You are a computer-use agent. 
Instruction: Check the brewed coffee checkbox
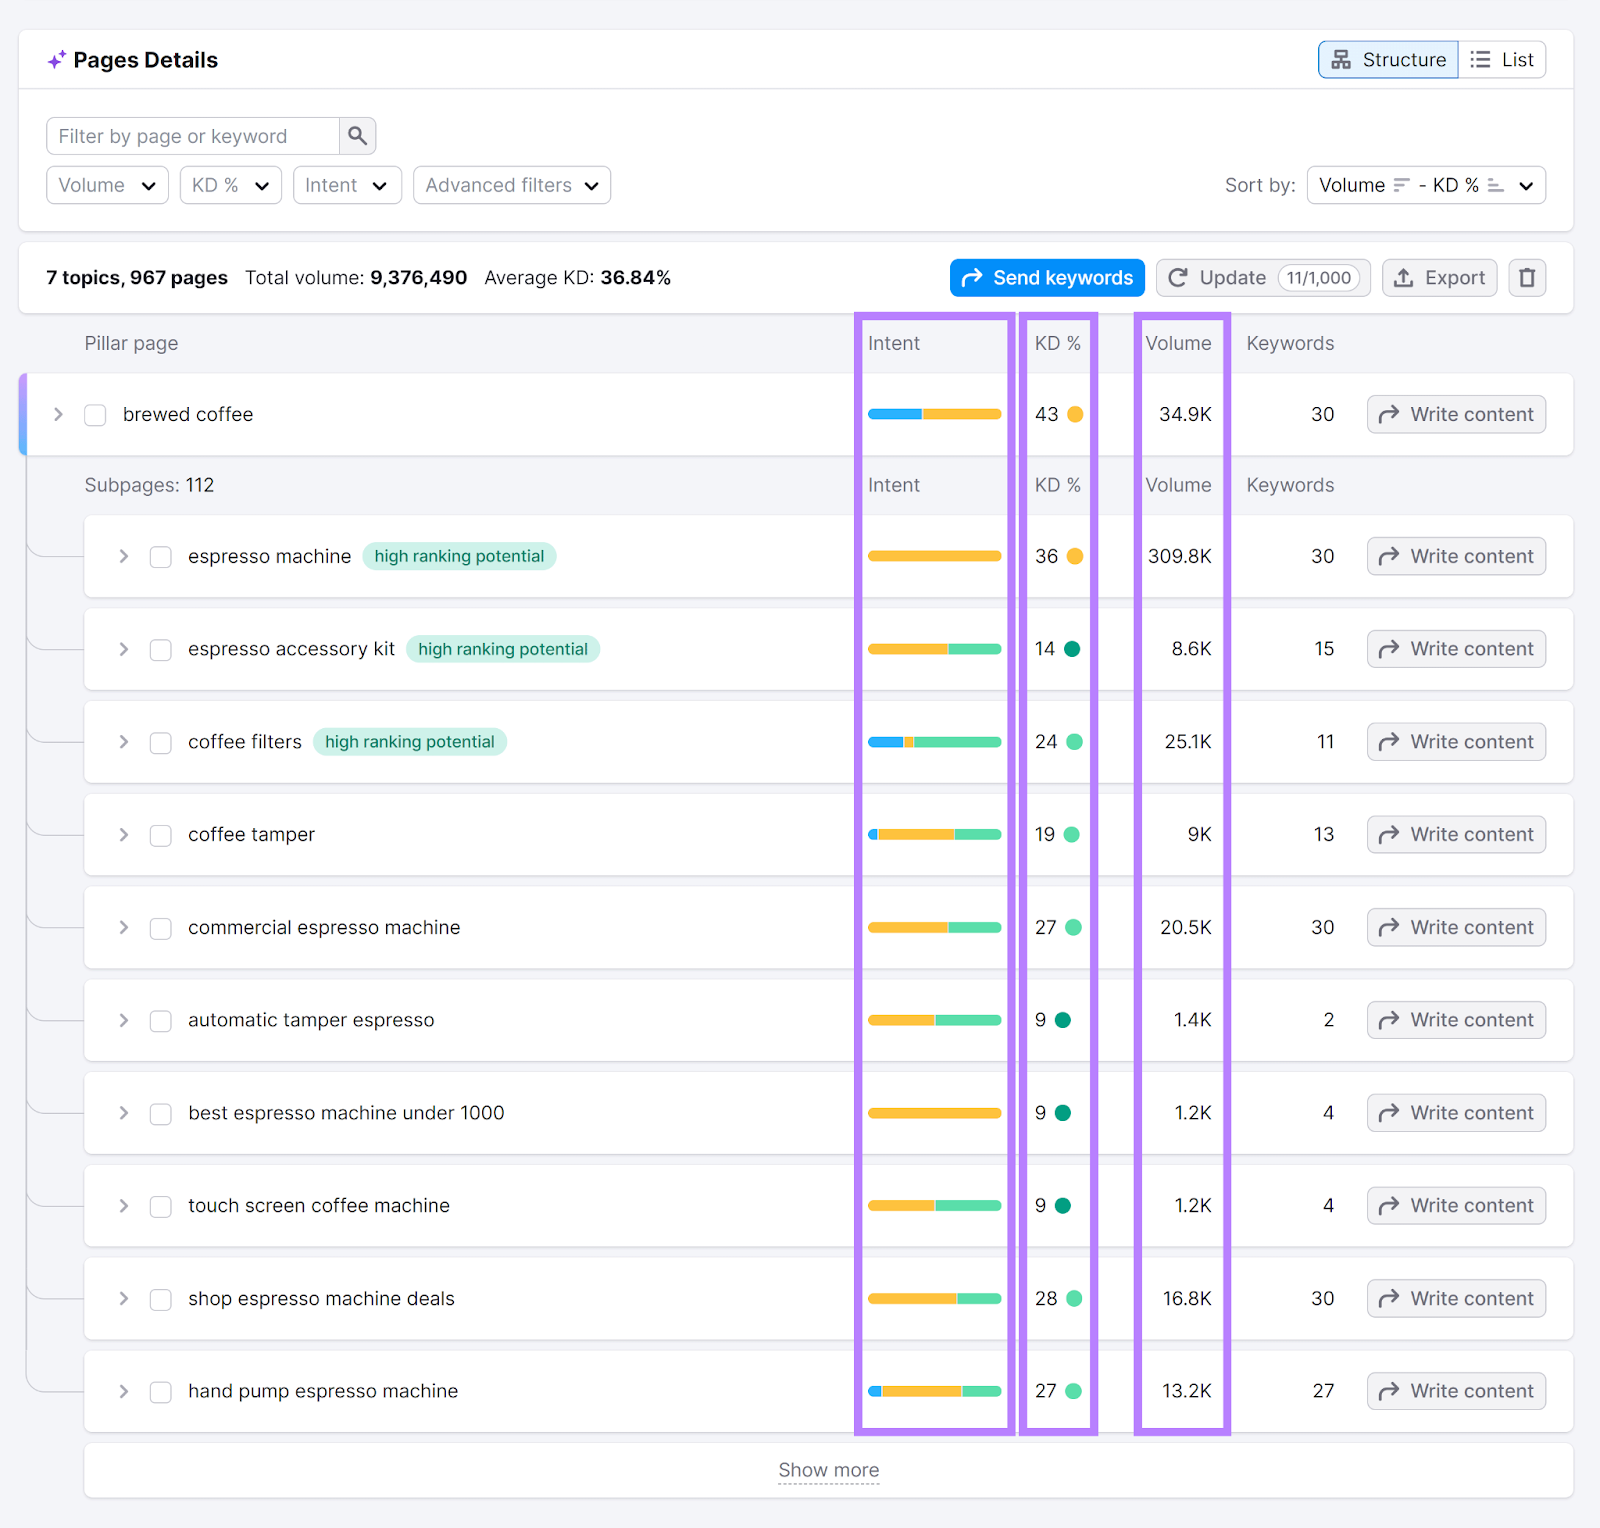click(95, 414)
